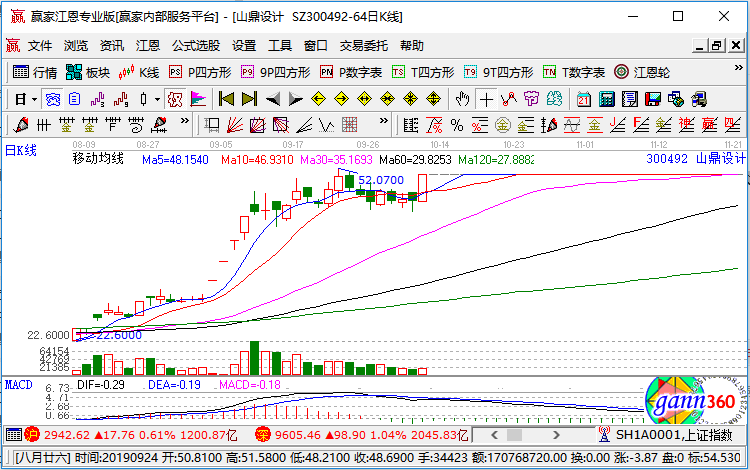Expand the 日 period dropdown arrow
Viewport: 750px width, 470px height.
click(34, 99)
